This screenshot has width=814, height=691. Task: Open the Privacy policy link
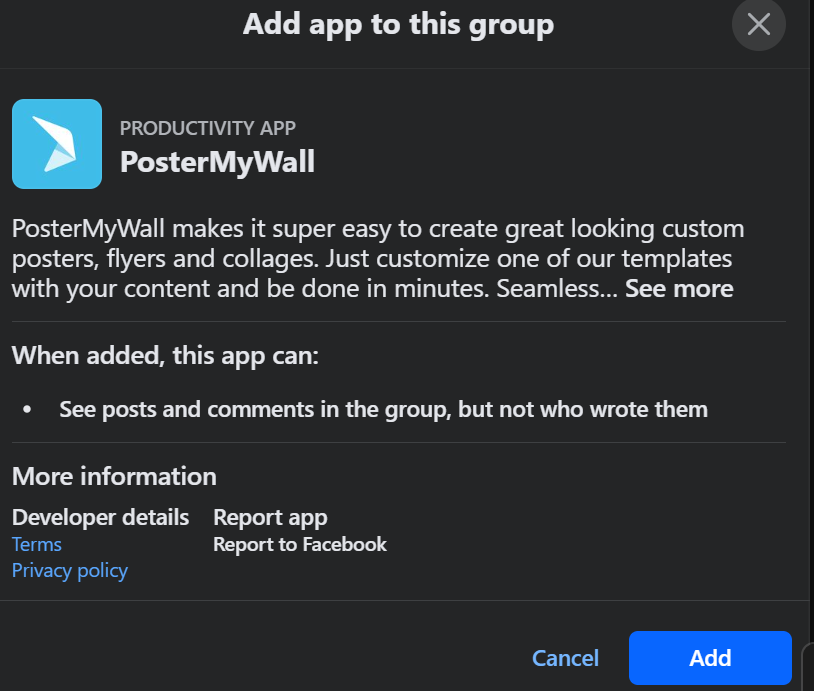pos(70,570)
